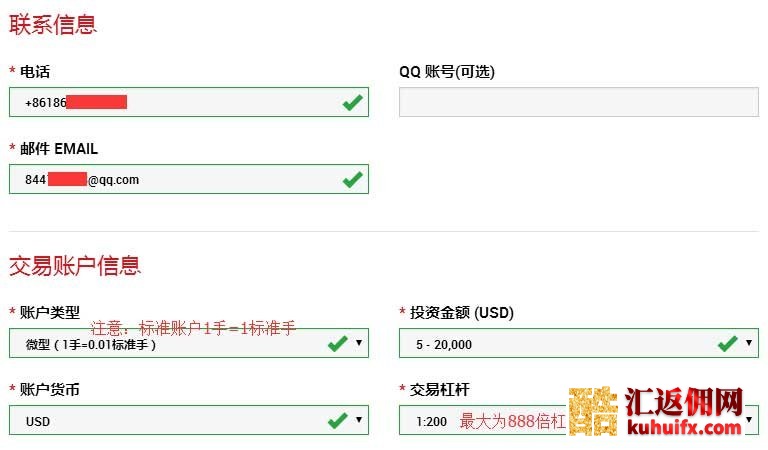Image resolution: width=768 pixels, height=450 pixels.
Task: Click the green checkmark in the phone field
Action: click(x=352, y=102)
